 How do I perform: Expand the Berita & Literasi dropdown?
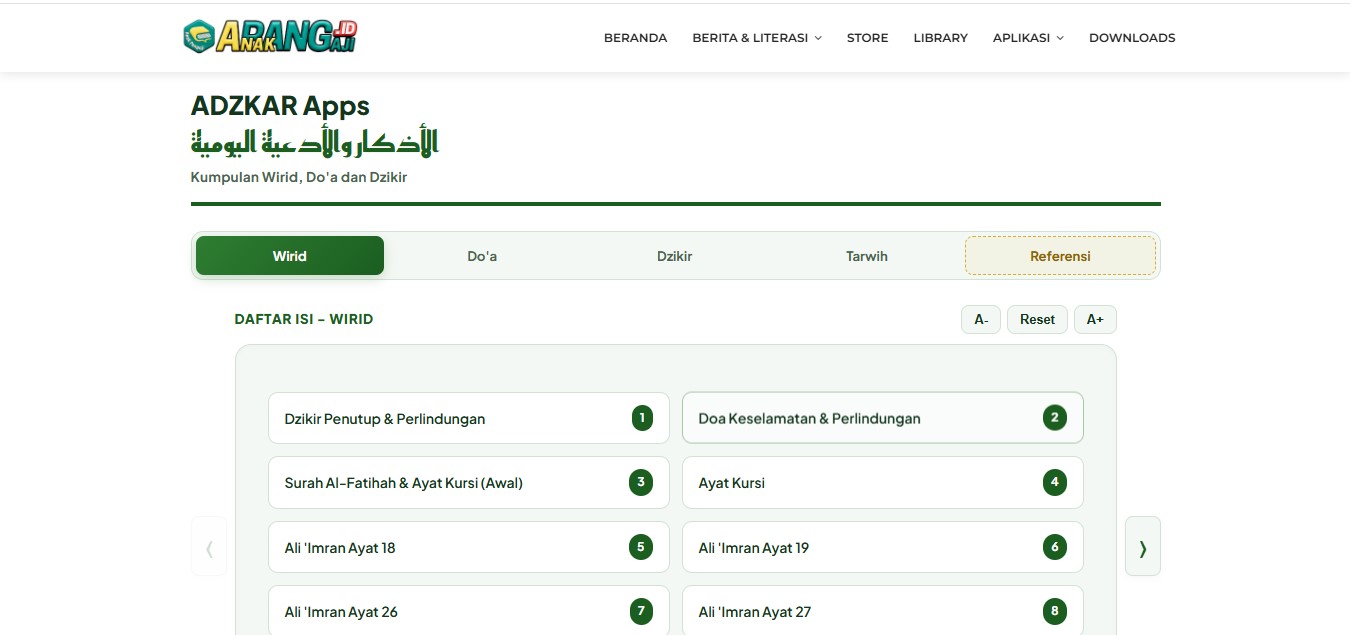coord(756,38)
